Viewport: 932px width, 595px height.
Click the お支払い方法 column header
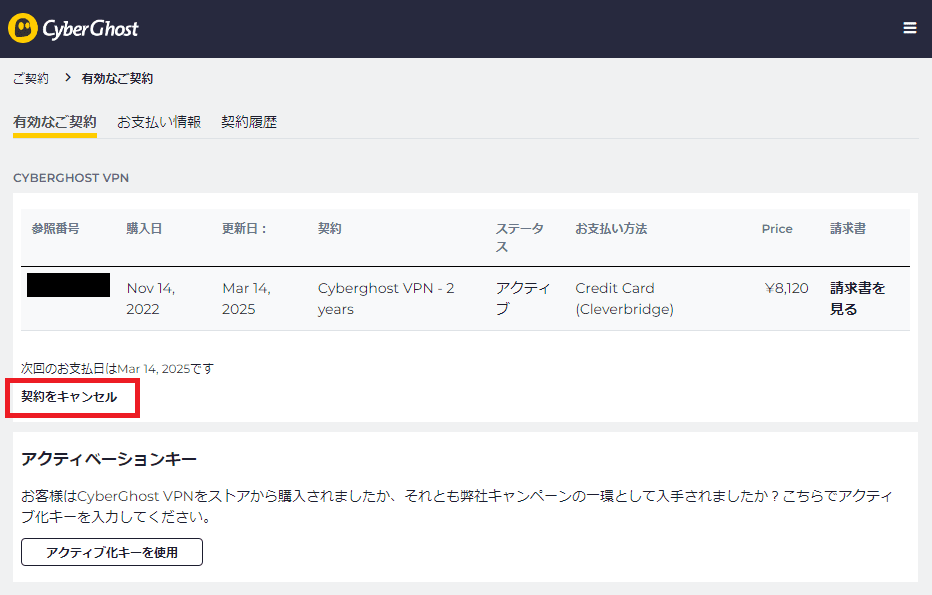coord(611,229)
